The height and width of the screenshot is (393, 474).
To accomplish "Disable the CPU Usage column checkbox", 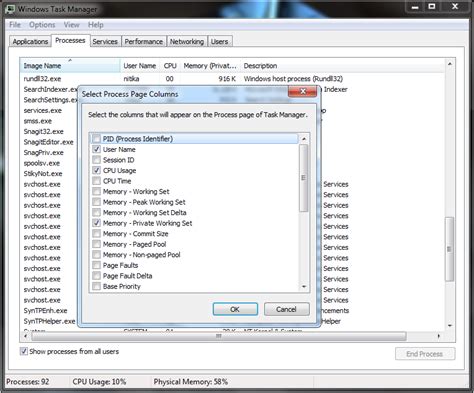I will pyautogui.click(x=96, y=170).
